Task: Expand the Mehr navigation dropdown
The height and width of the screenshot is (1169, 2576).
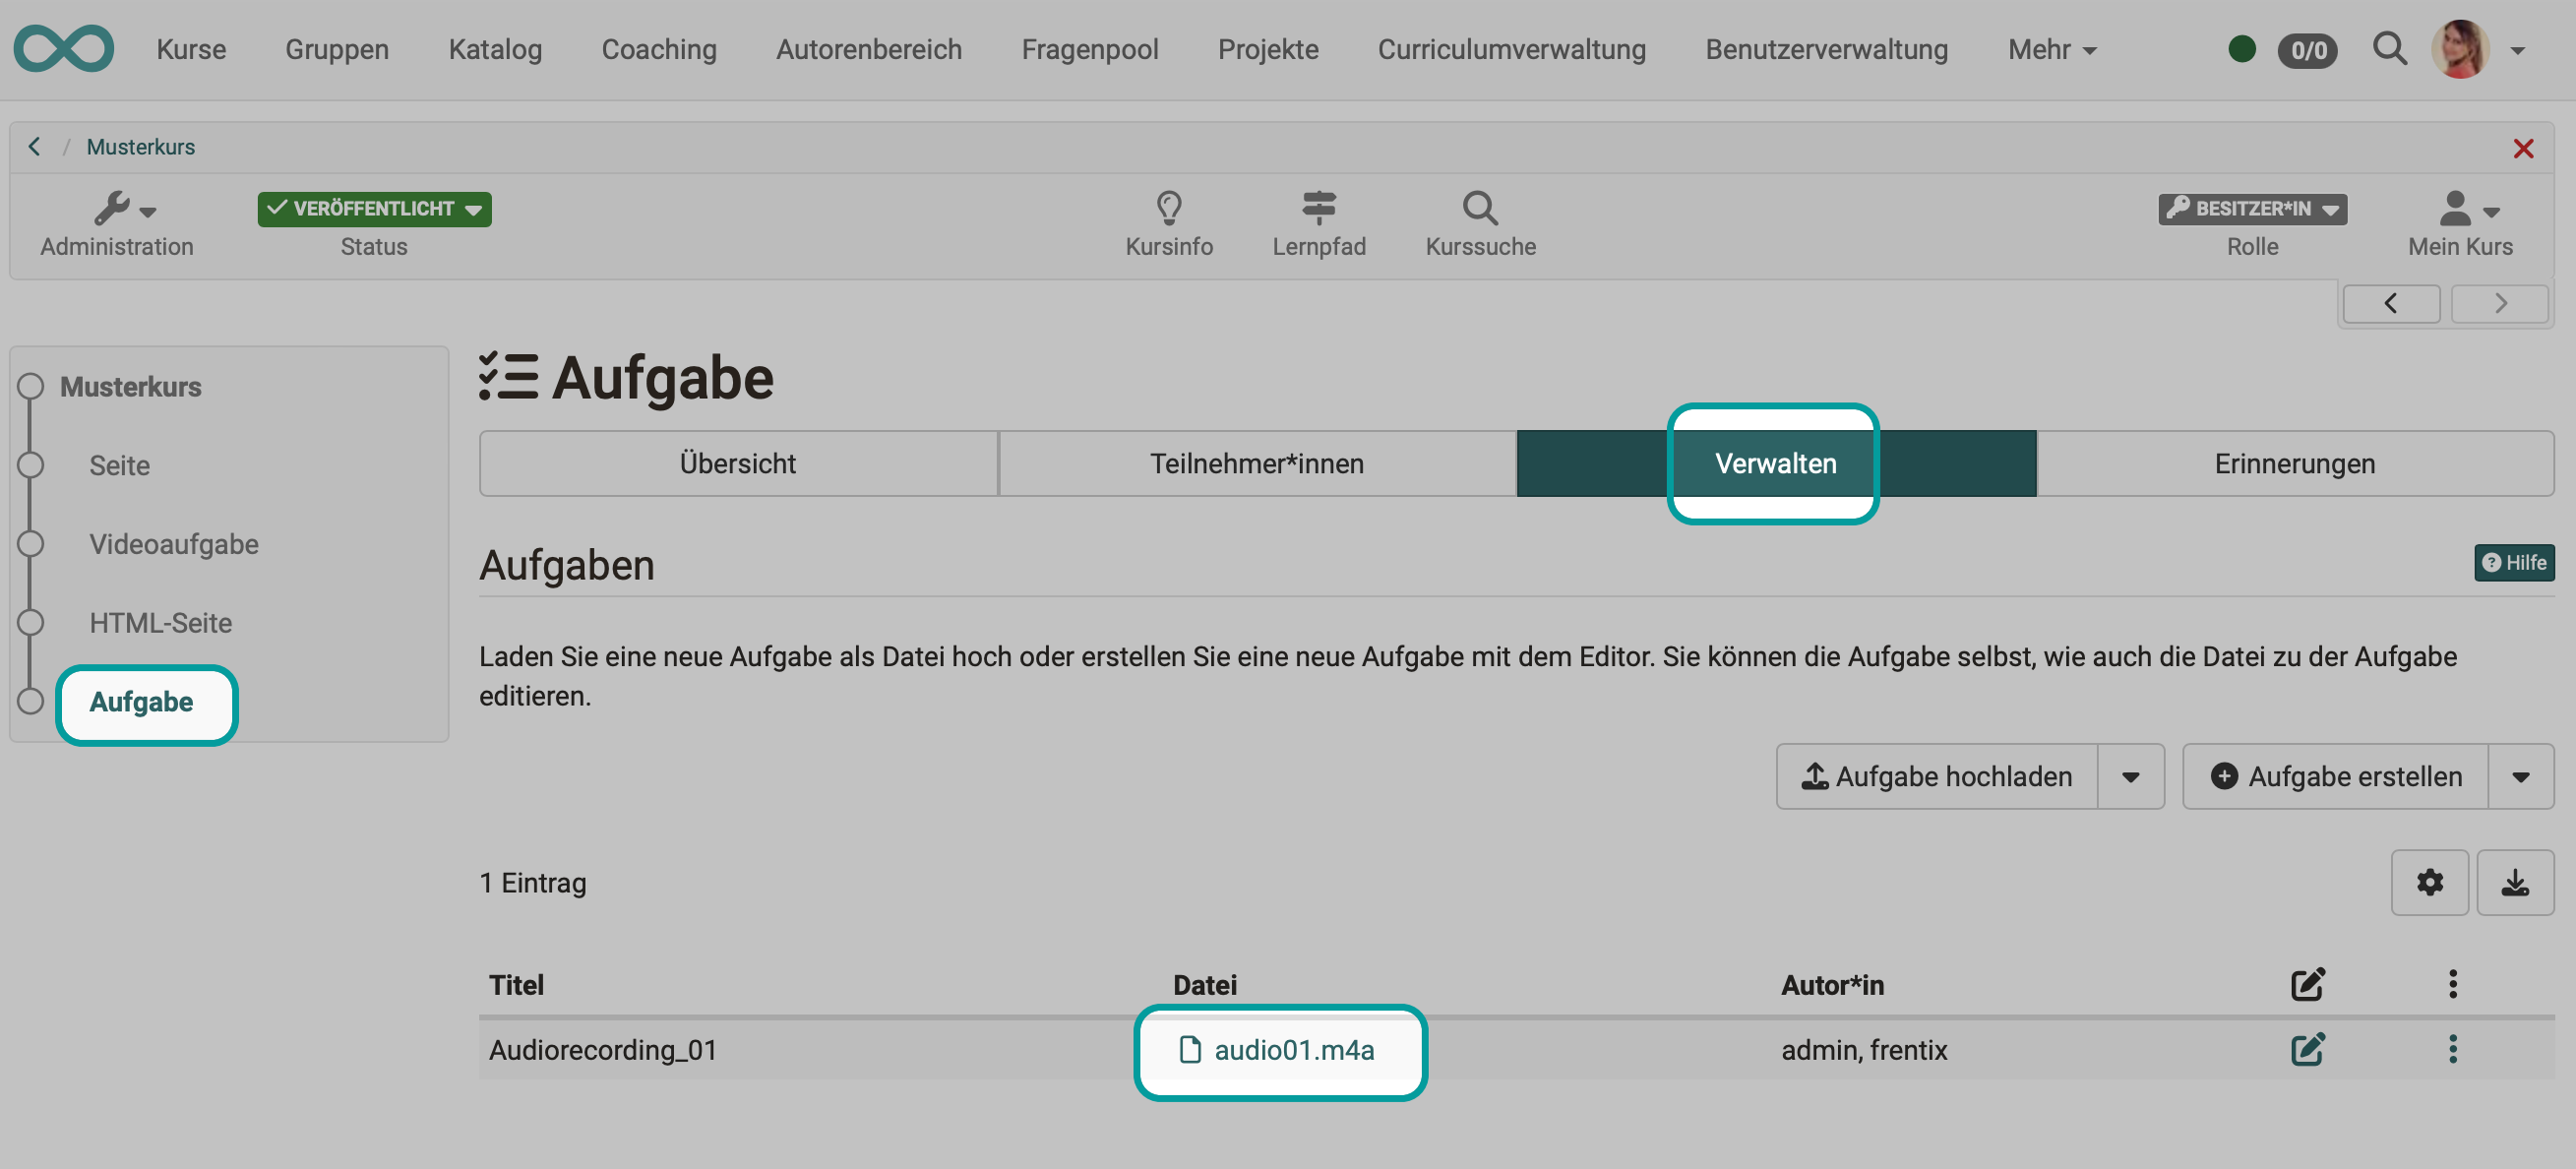Action: tap(2050, 49)
